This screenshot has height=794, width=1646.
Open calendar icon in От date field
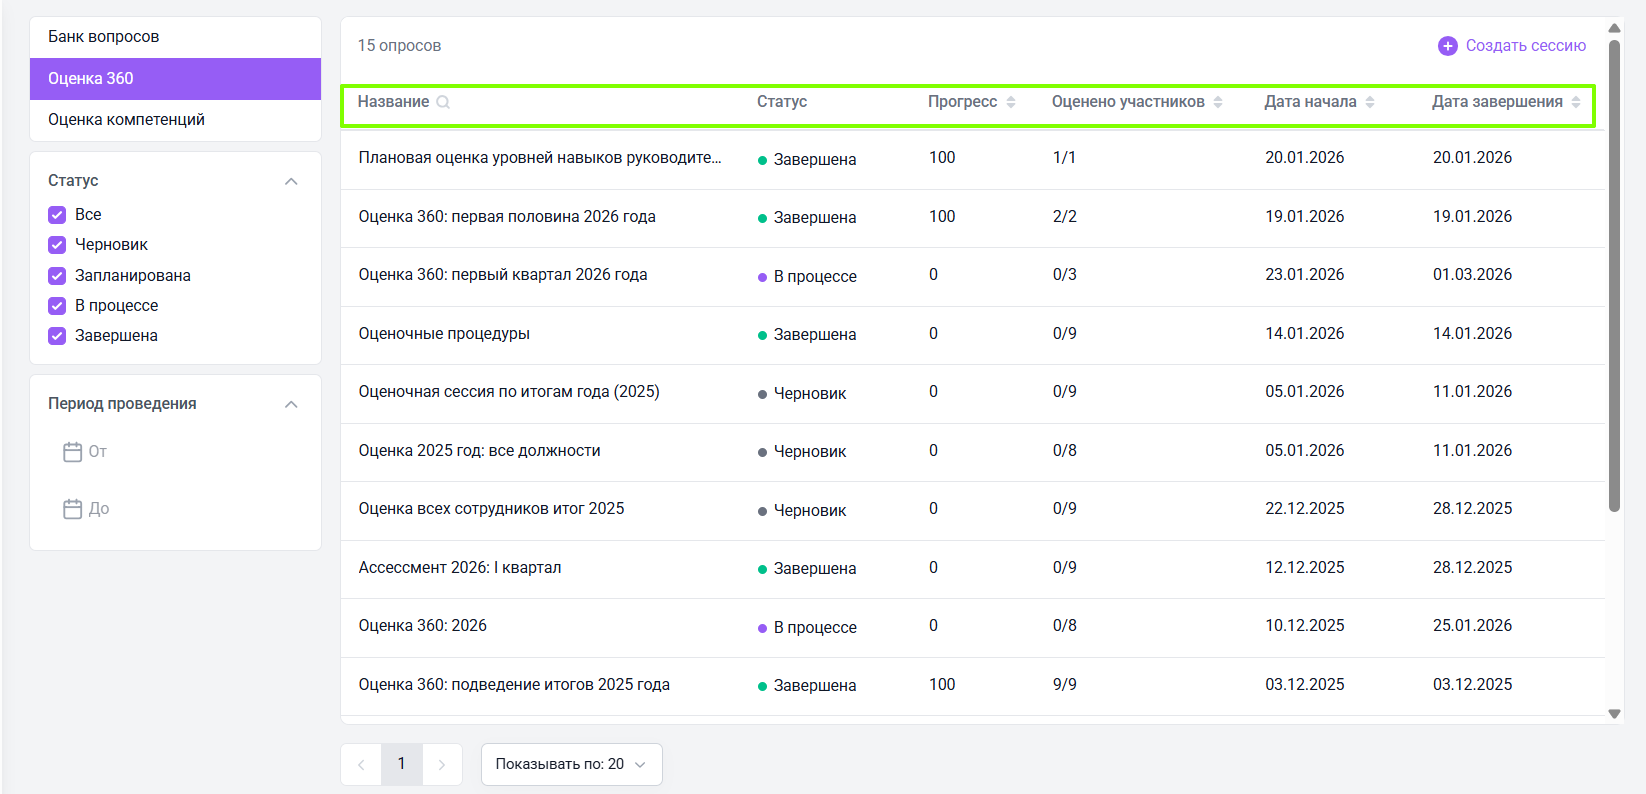click(x=73, y=452)
